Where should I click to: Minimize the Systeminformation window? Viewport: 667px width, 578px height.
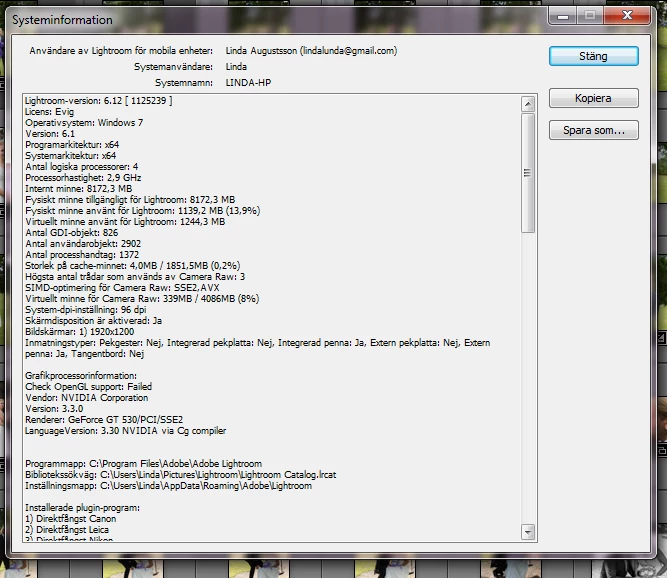[563, 16]
